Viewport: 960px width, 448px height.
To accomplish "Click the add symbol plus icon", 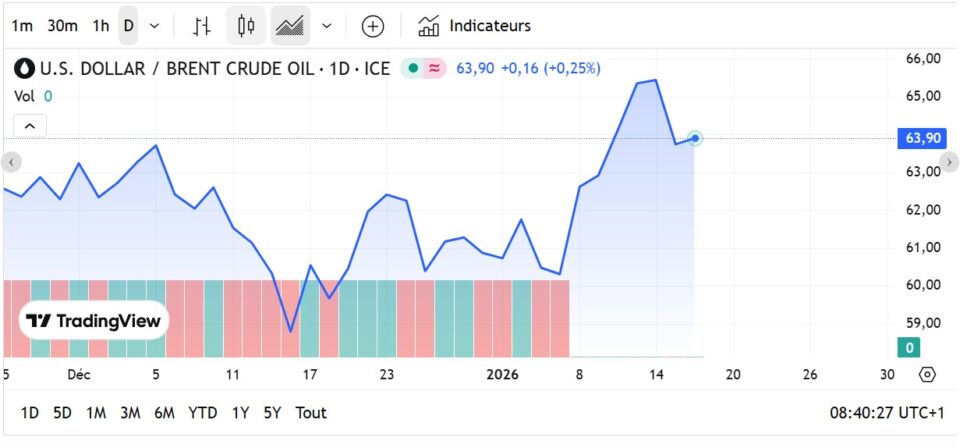I will tap(372, 26).
